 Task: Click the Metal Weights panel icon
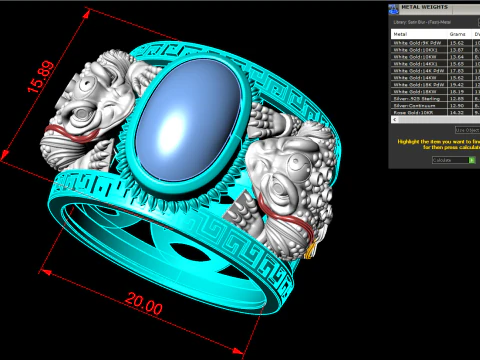(394, 9)
